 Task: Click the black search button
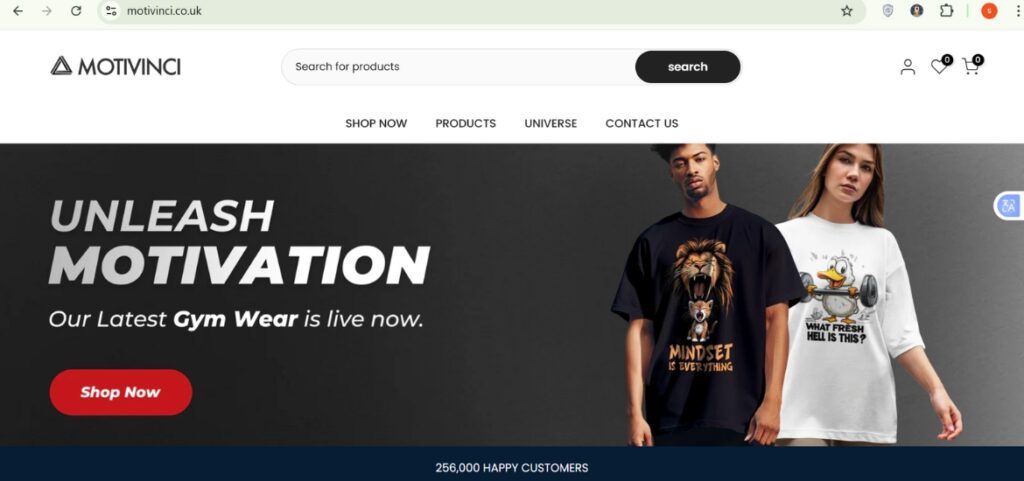pos(688,67)
